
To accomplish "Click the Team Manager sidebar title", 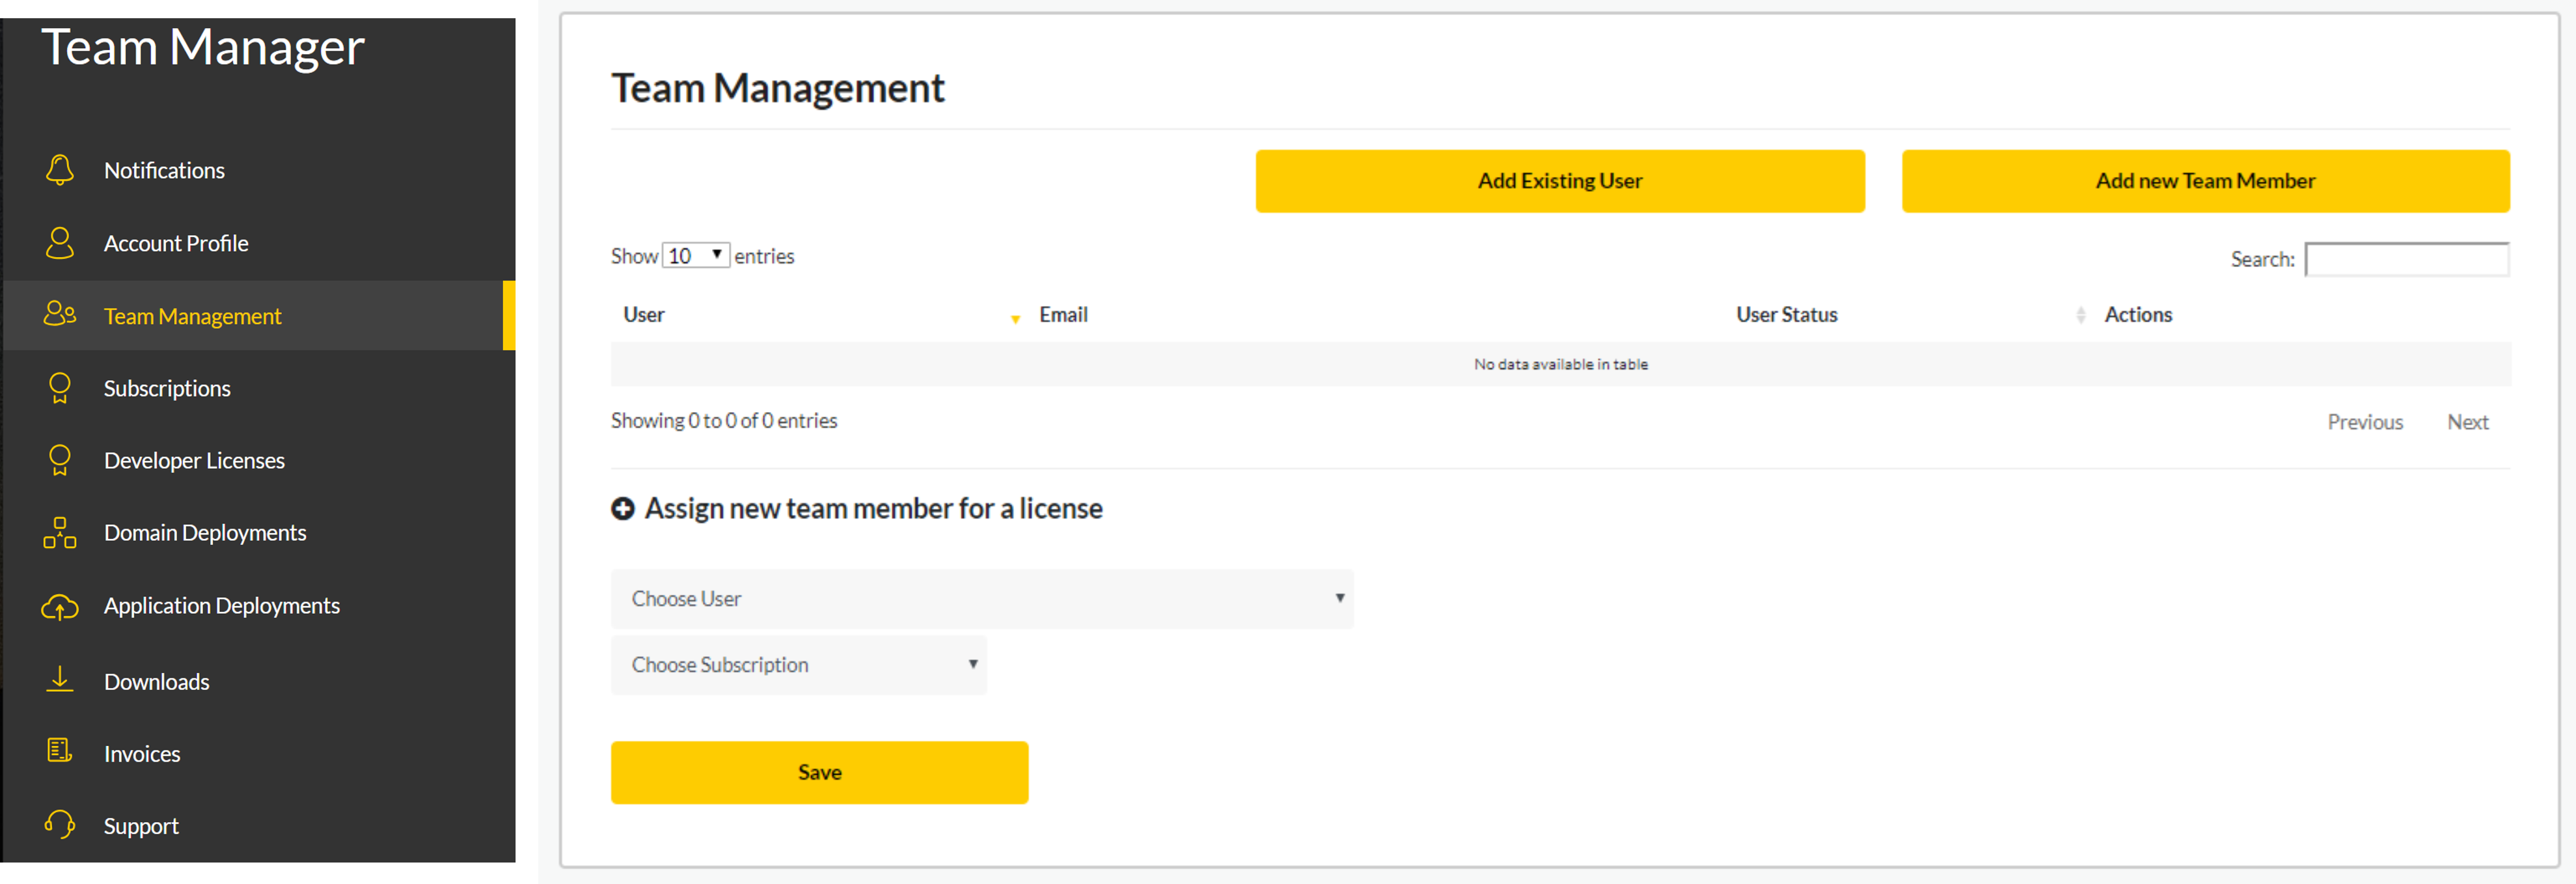I will pyautogui.click(x=203, y=47).
